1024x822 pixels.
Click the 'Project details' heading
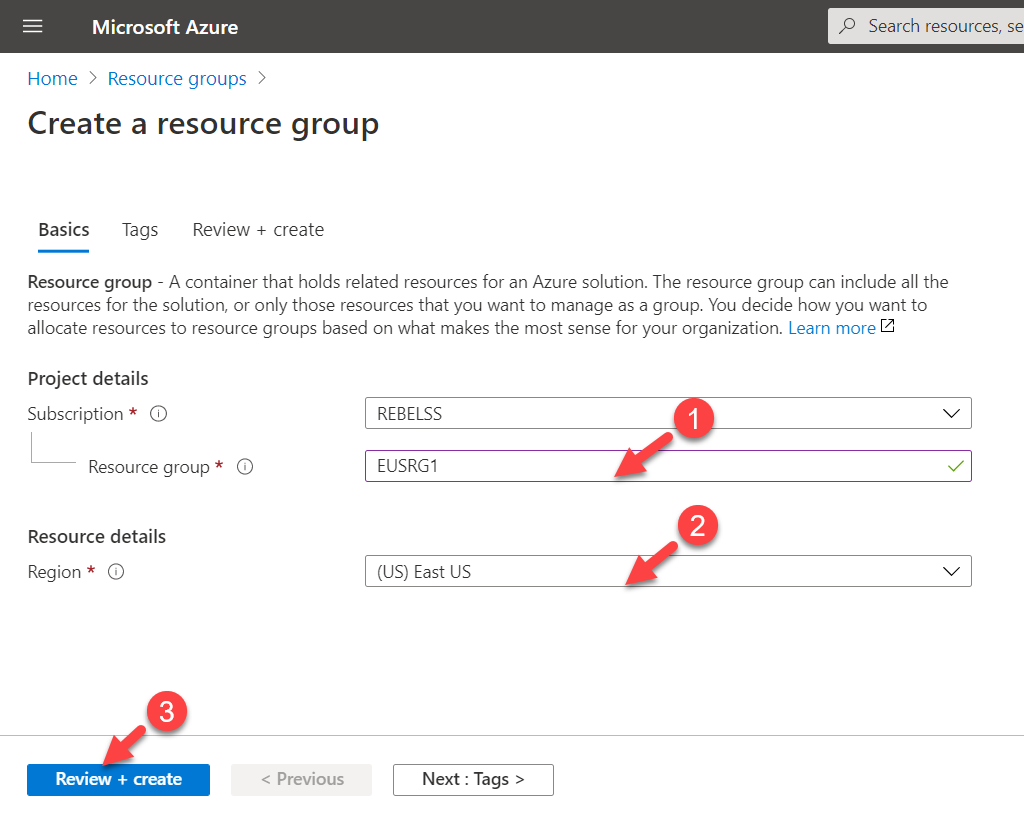pos(88,379)
